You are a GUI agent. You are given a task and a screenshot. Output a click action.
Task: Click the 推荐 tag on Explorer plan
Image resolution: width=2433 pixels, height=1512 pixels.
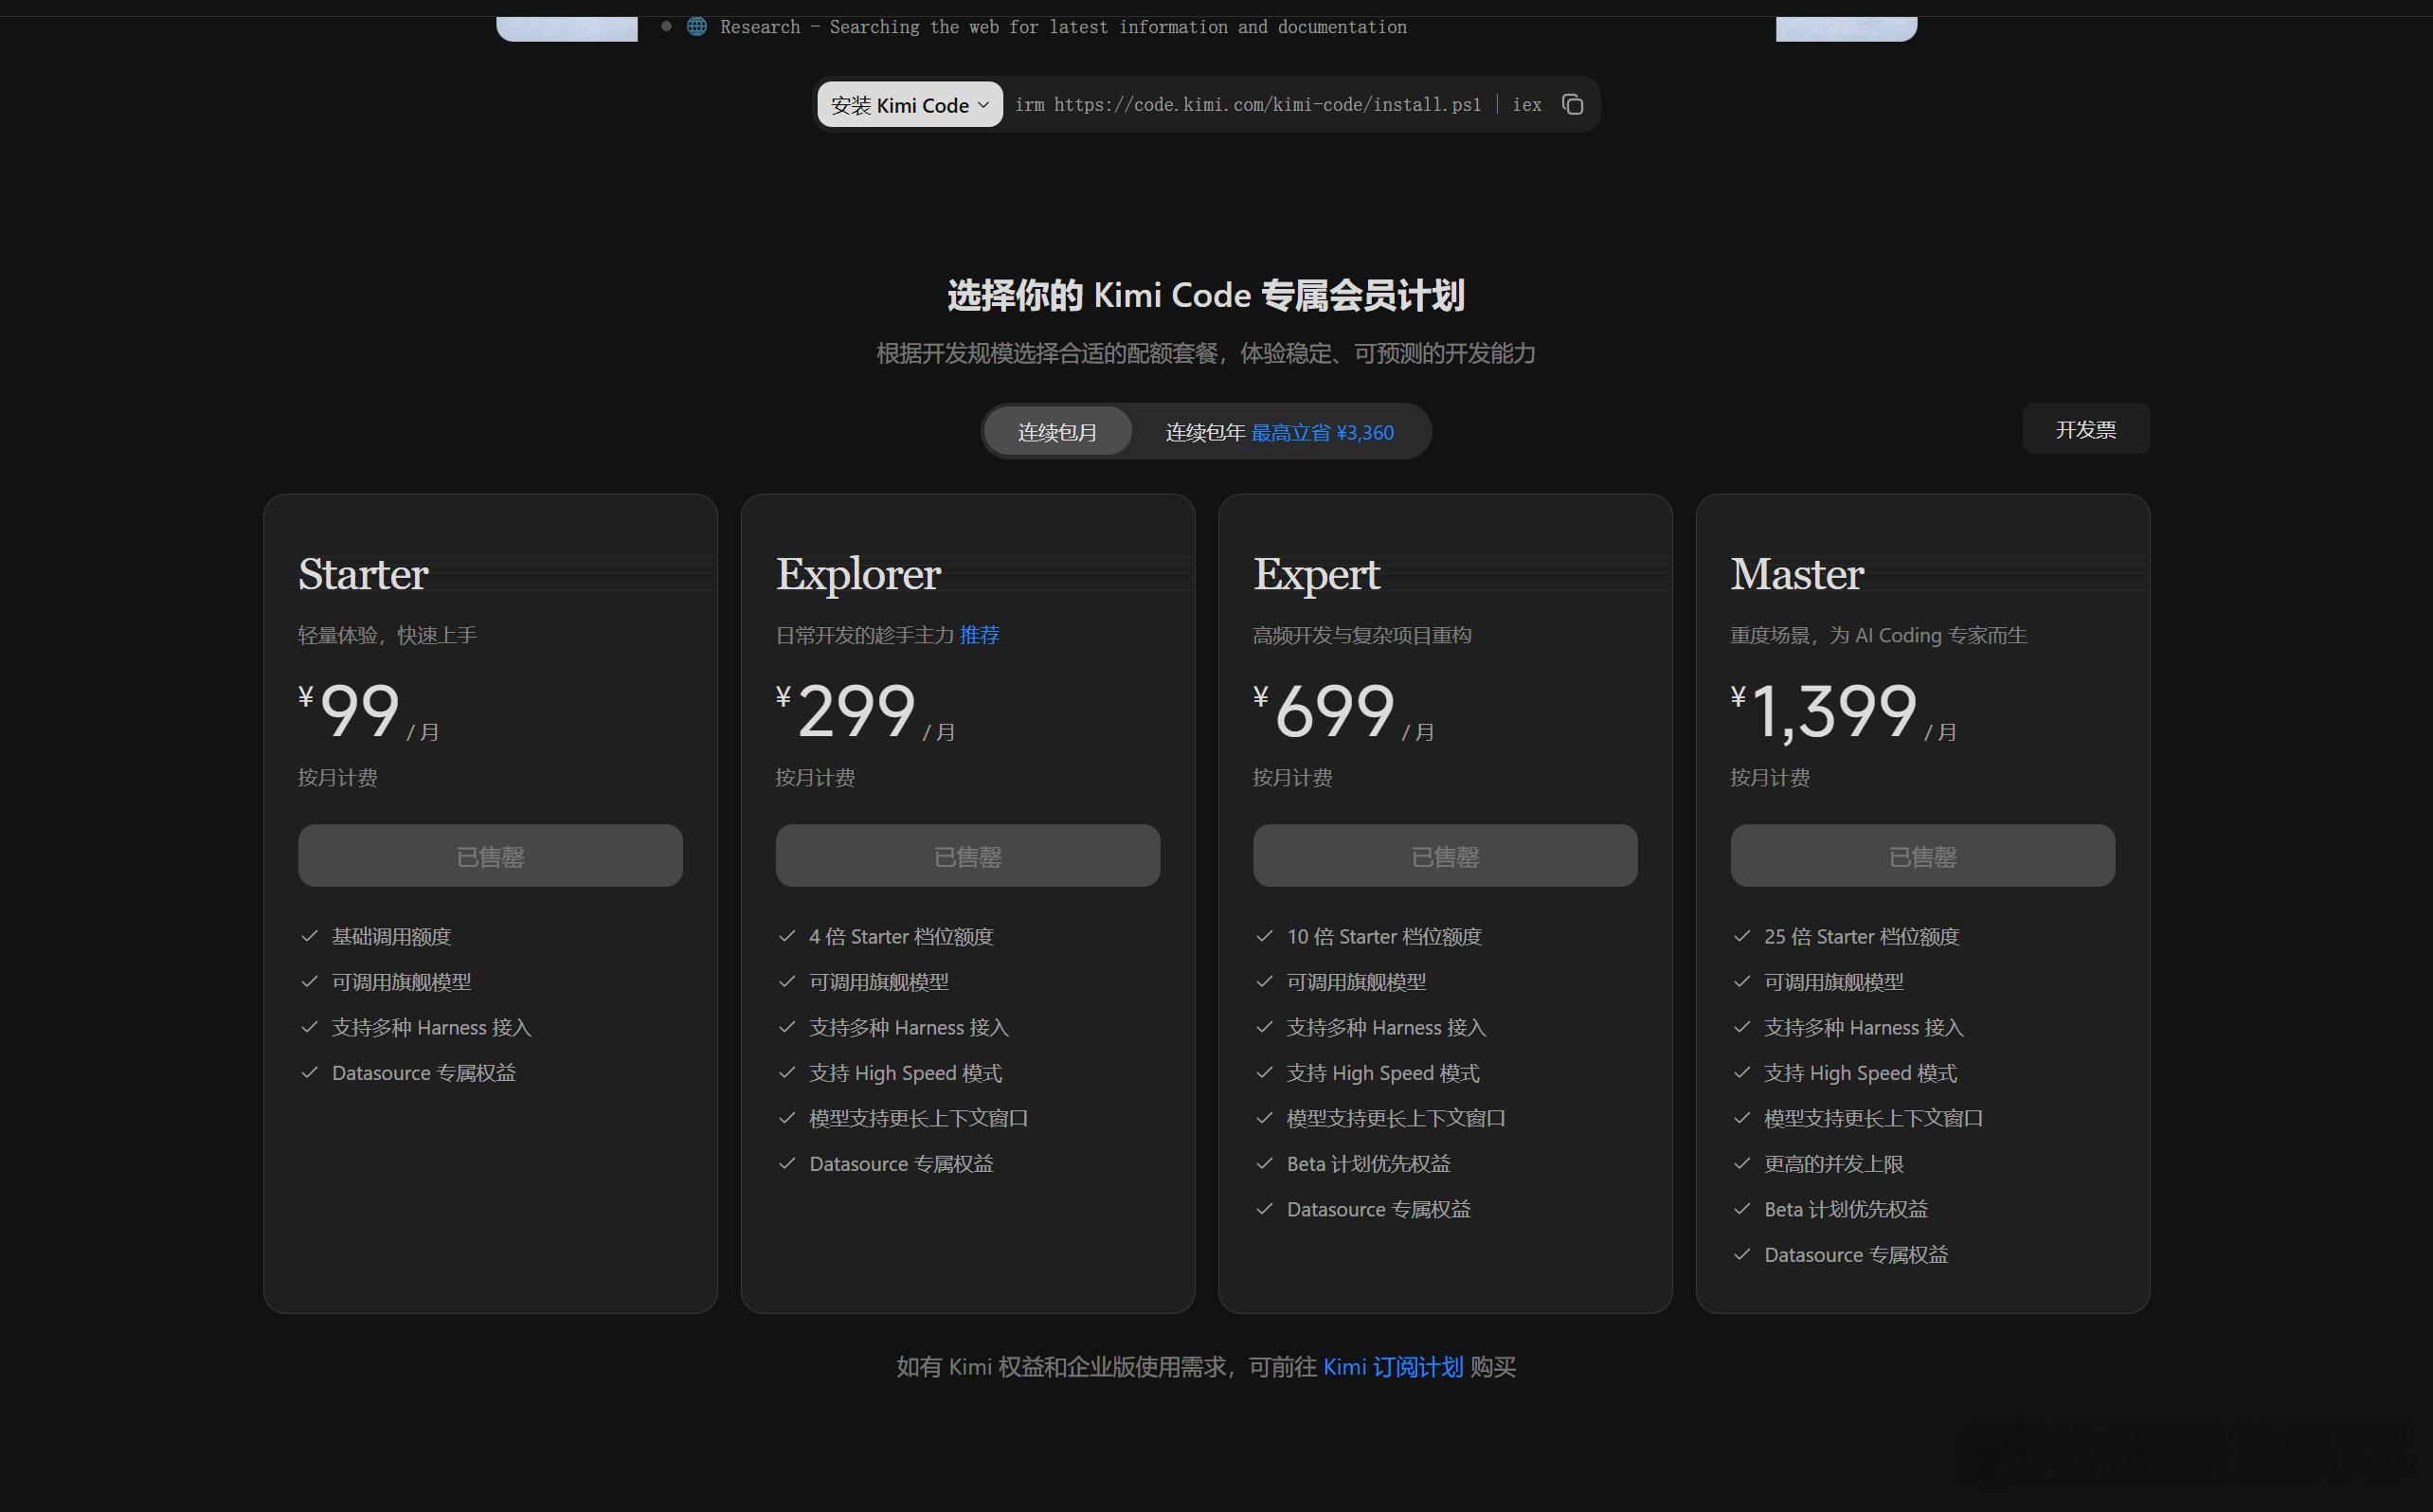[979, 635]
